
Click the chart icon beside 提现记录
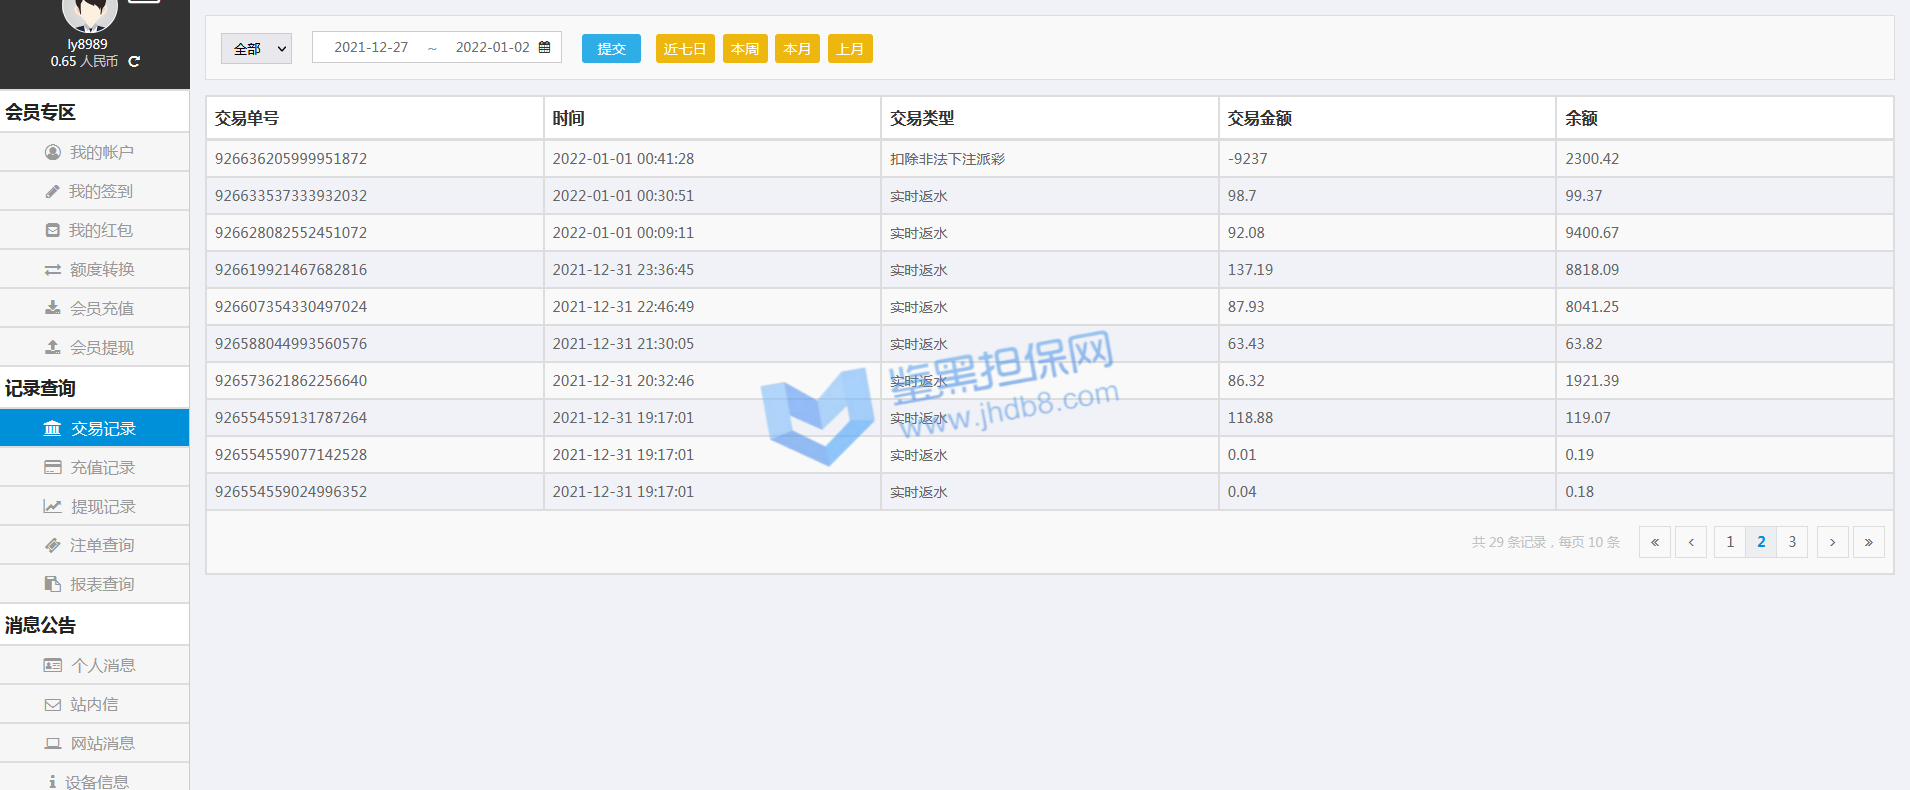(x=53, y=507)
